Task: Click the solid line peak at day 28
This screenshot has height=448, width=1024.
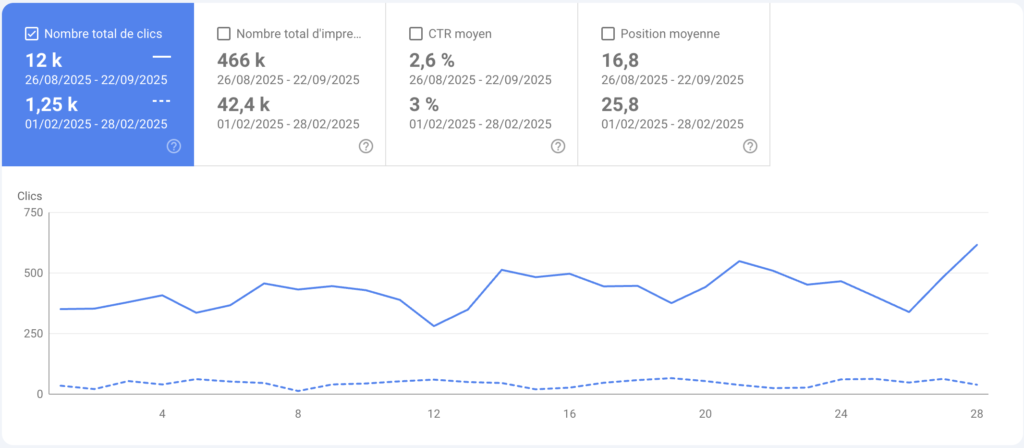Action: pyautogui.click(x=977, y=245)
